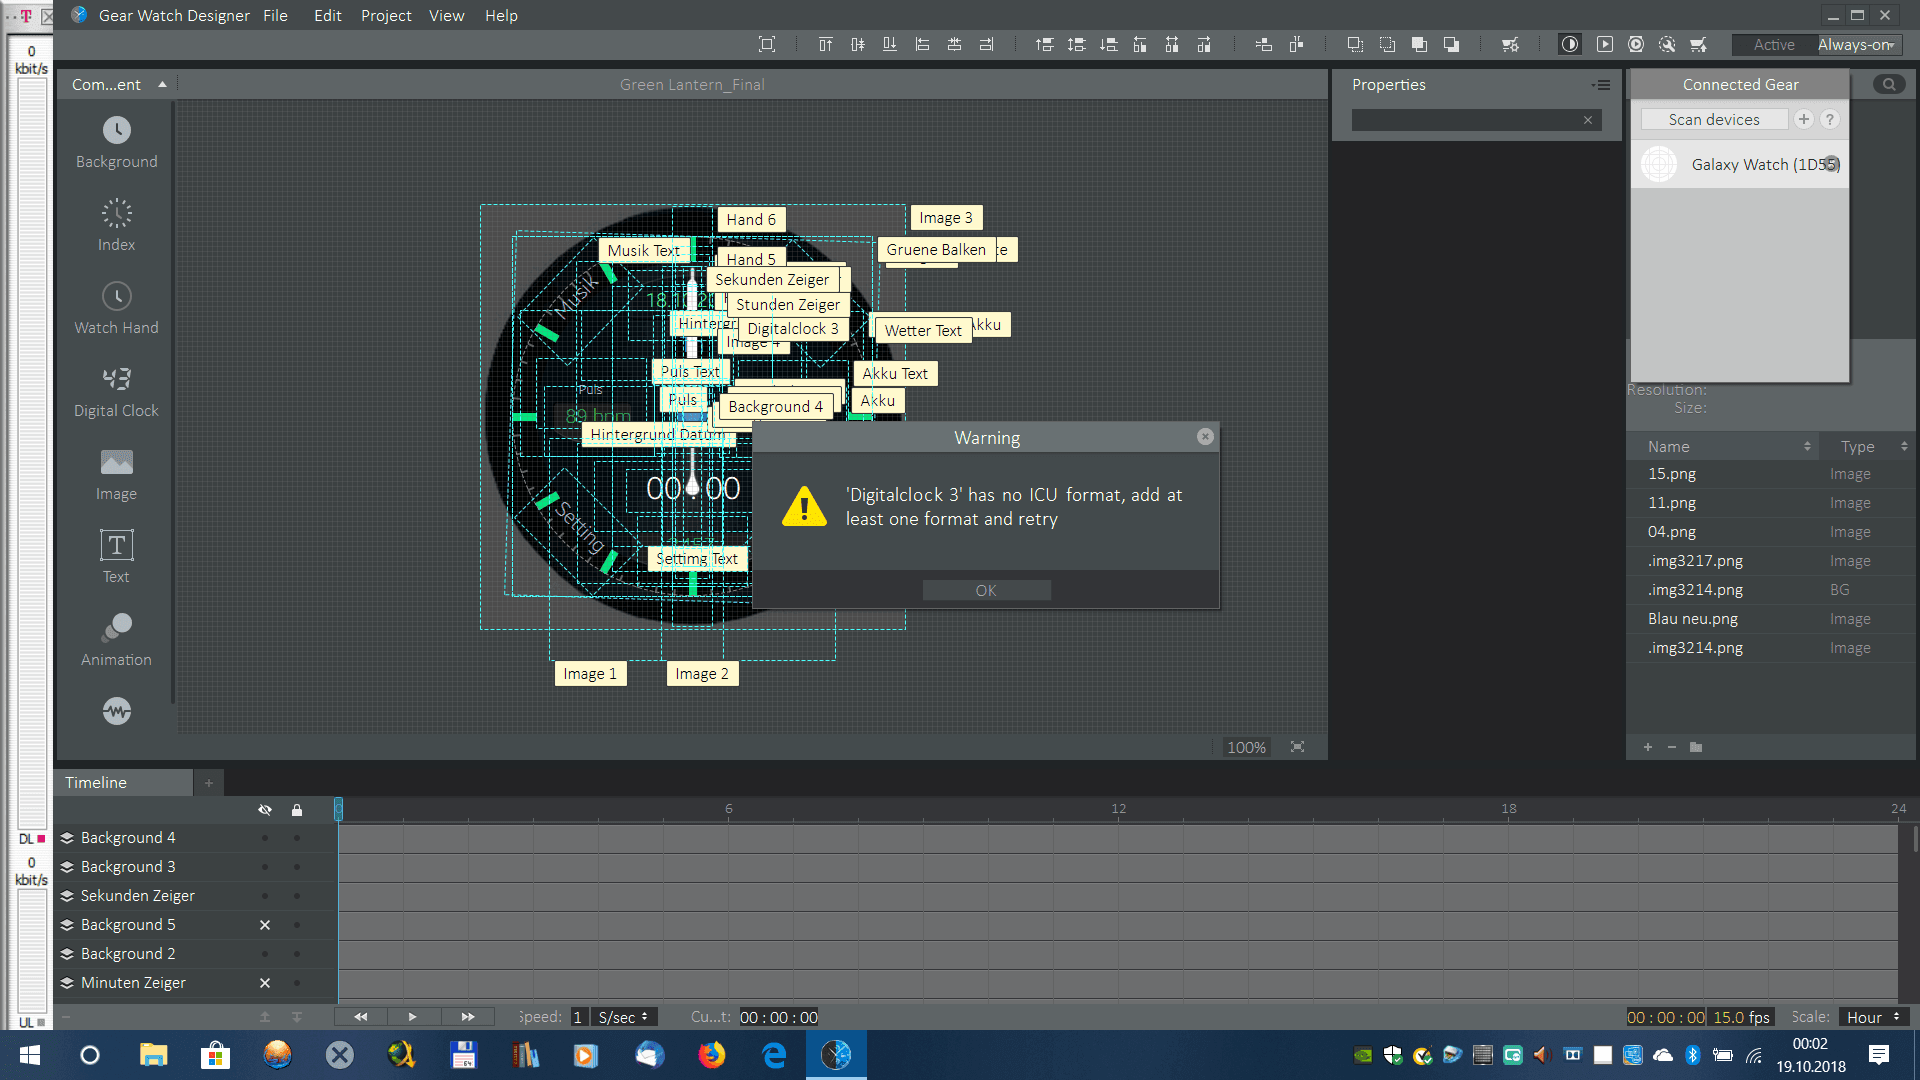The image size is (1920, 1080).
Task: Choose the Watch Hand component
Action: [x=116, y=308]
